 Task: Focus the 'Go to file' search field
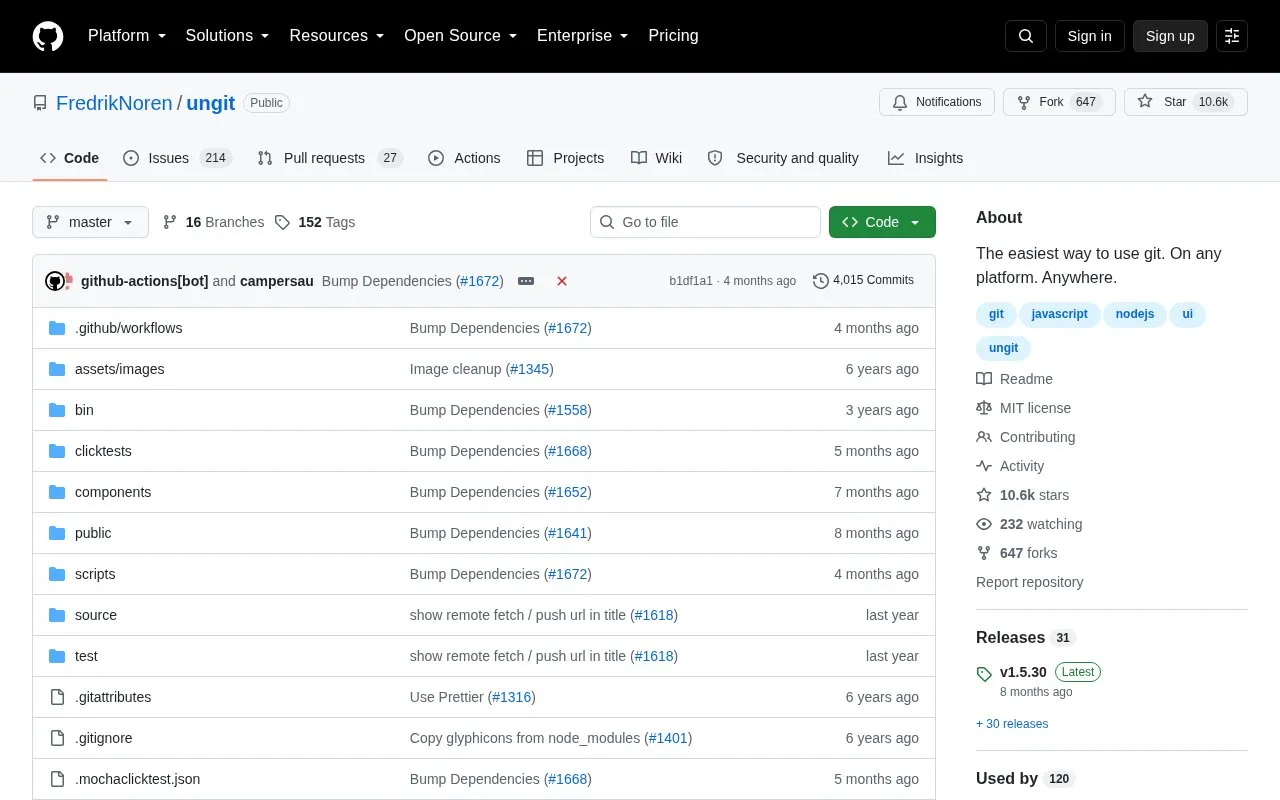coord(705,222)
